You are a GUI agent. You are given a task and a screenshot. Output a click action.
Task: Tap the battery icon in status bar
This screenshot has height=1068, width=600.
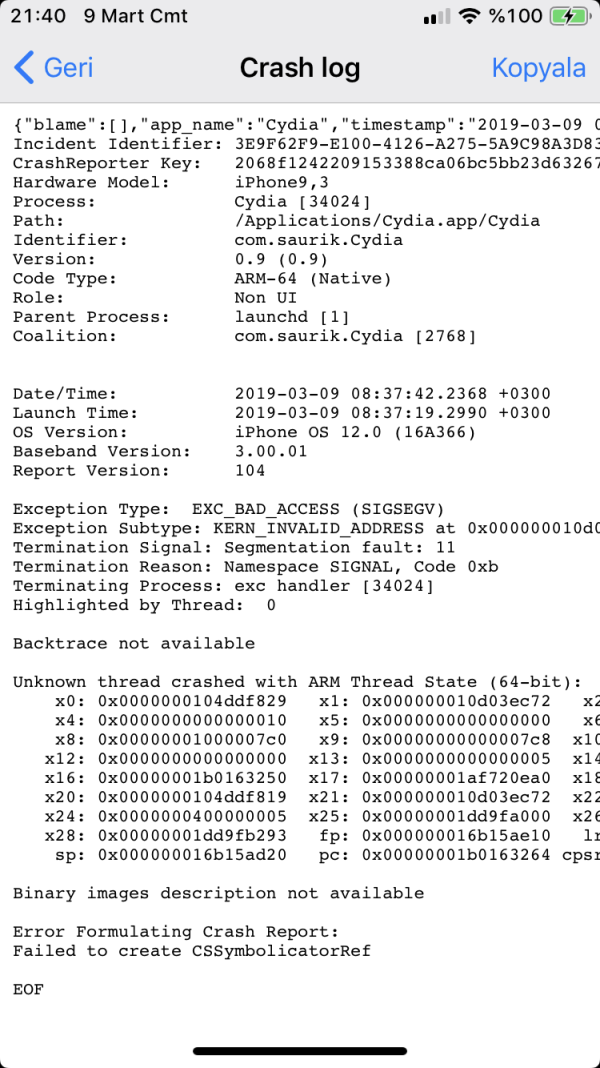point(569,17)
